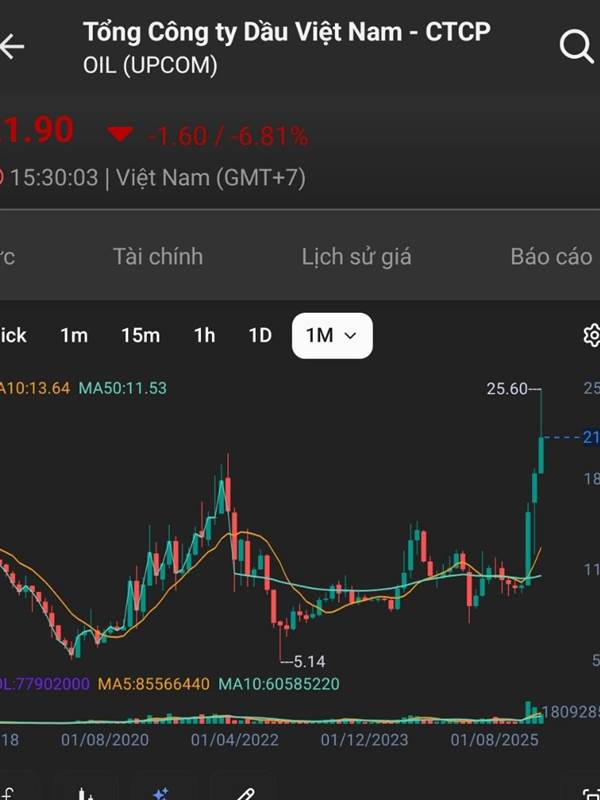Tap the MA50:11.53 indicator label

(x=122, y=388)
